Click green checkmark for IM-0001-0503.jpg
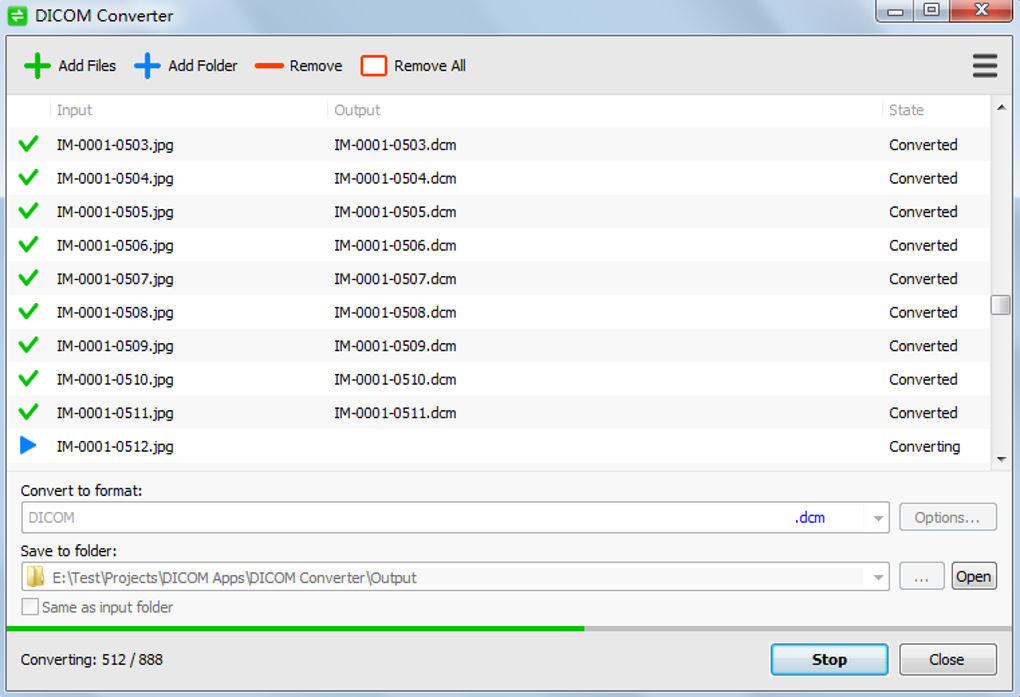The width and height of the screenshot is (1020, 697). (28, 144)
